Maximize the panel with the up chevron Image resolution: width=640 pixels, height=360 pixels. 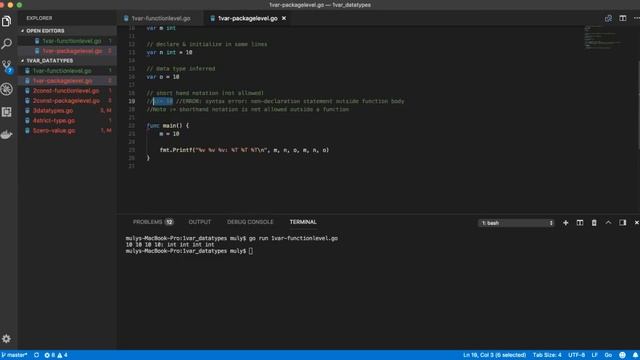click(608, 223)
